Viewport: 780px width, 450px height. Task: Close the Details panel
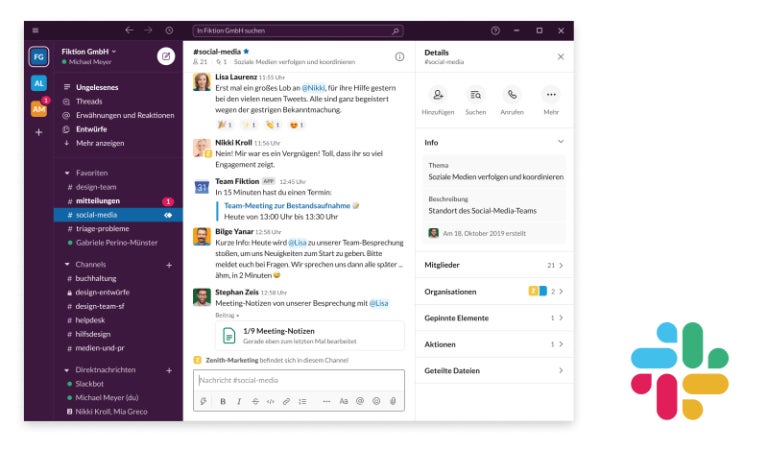coord(561,57)
